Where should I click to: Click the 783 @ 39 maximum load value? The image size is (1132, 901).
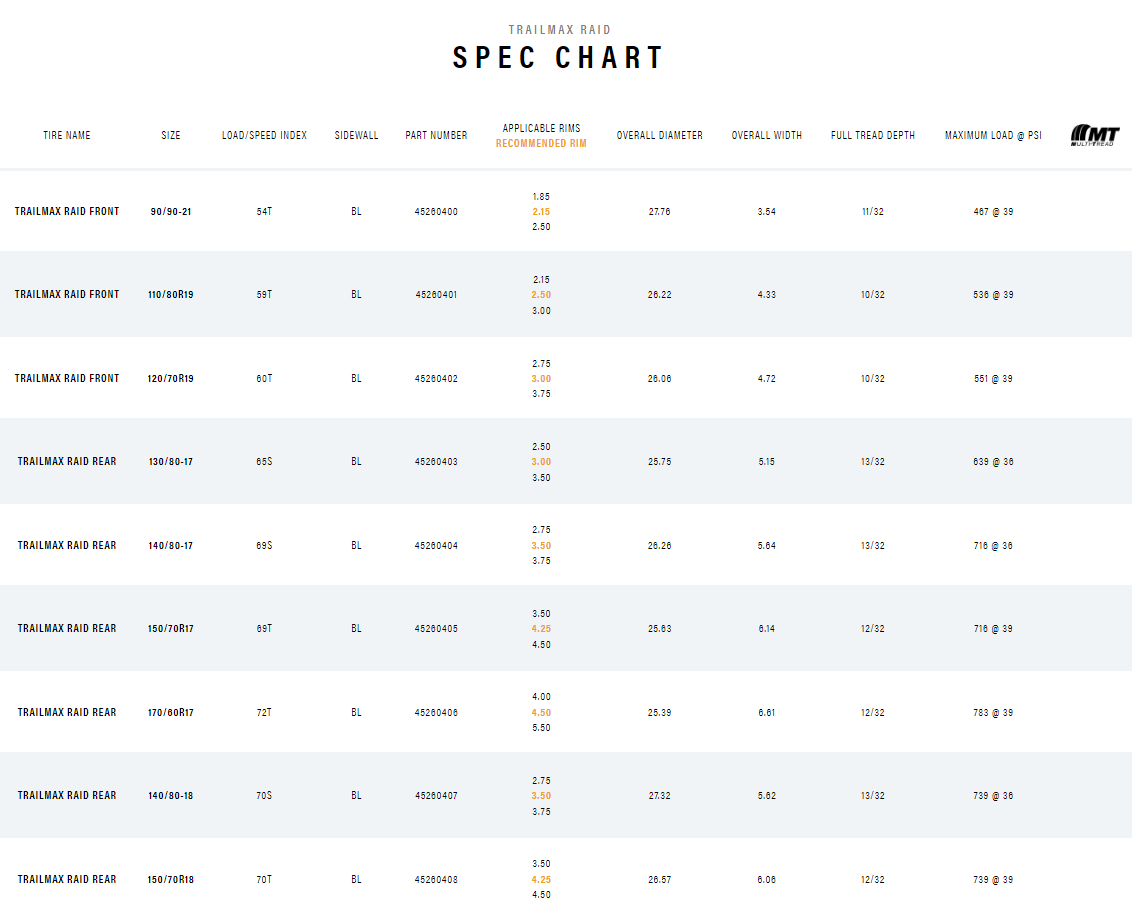992,713
